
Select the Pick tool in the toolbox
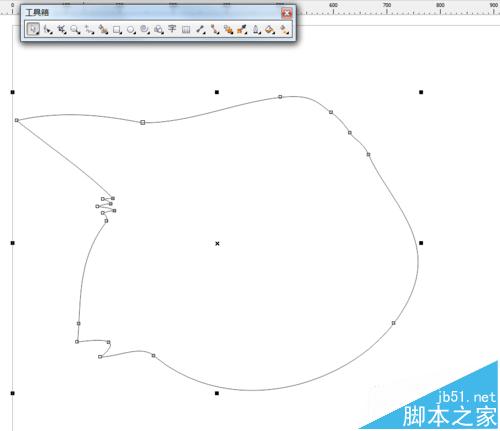33,29
